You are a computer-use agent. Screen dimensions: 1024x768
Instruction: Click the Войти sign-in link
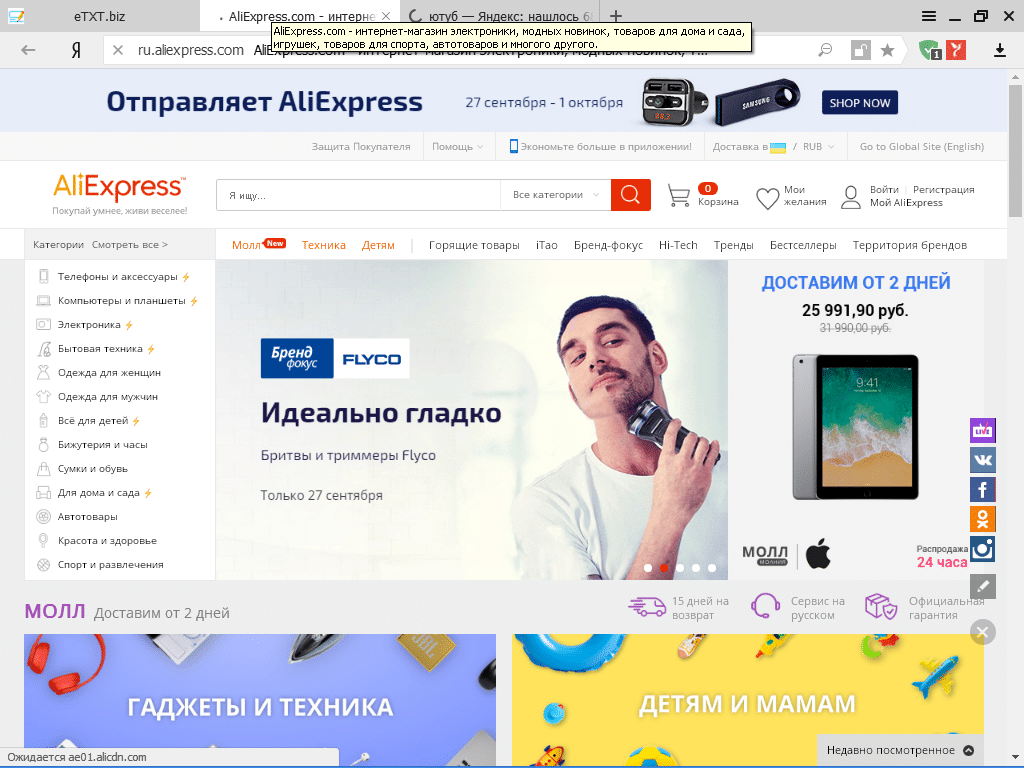coord(884,189)
